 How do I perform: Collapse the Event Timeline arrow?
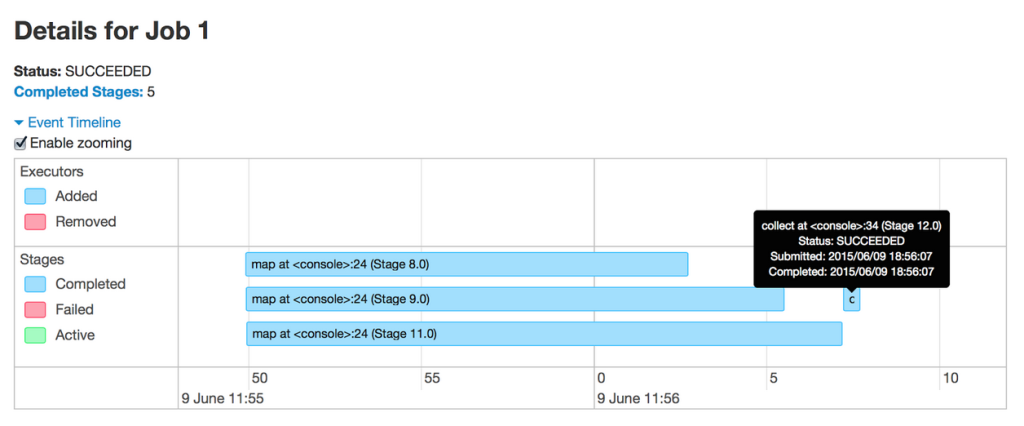click(19, 123)
